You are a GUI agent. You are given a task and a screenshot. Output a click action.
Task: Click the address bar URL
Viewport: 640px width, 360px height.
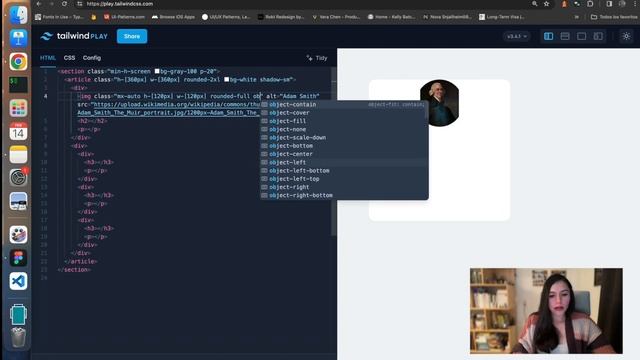[x=120, y=4]
